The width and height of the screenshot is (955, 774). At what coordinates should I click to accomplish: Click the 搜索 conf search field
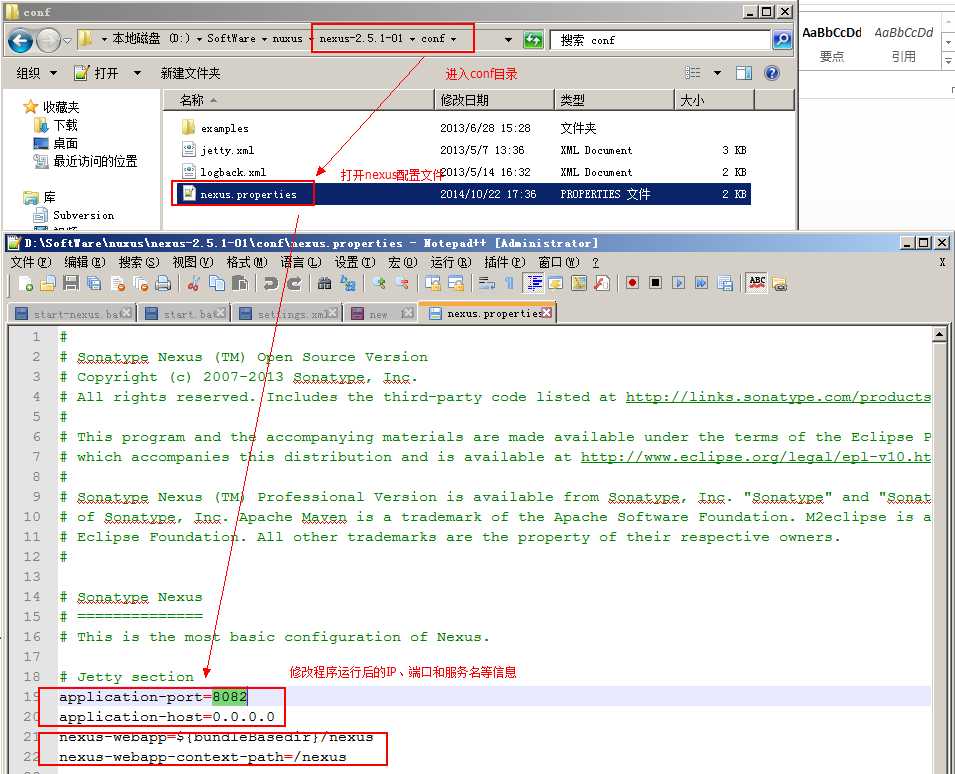tap(659, 40)
